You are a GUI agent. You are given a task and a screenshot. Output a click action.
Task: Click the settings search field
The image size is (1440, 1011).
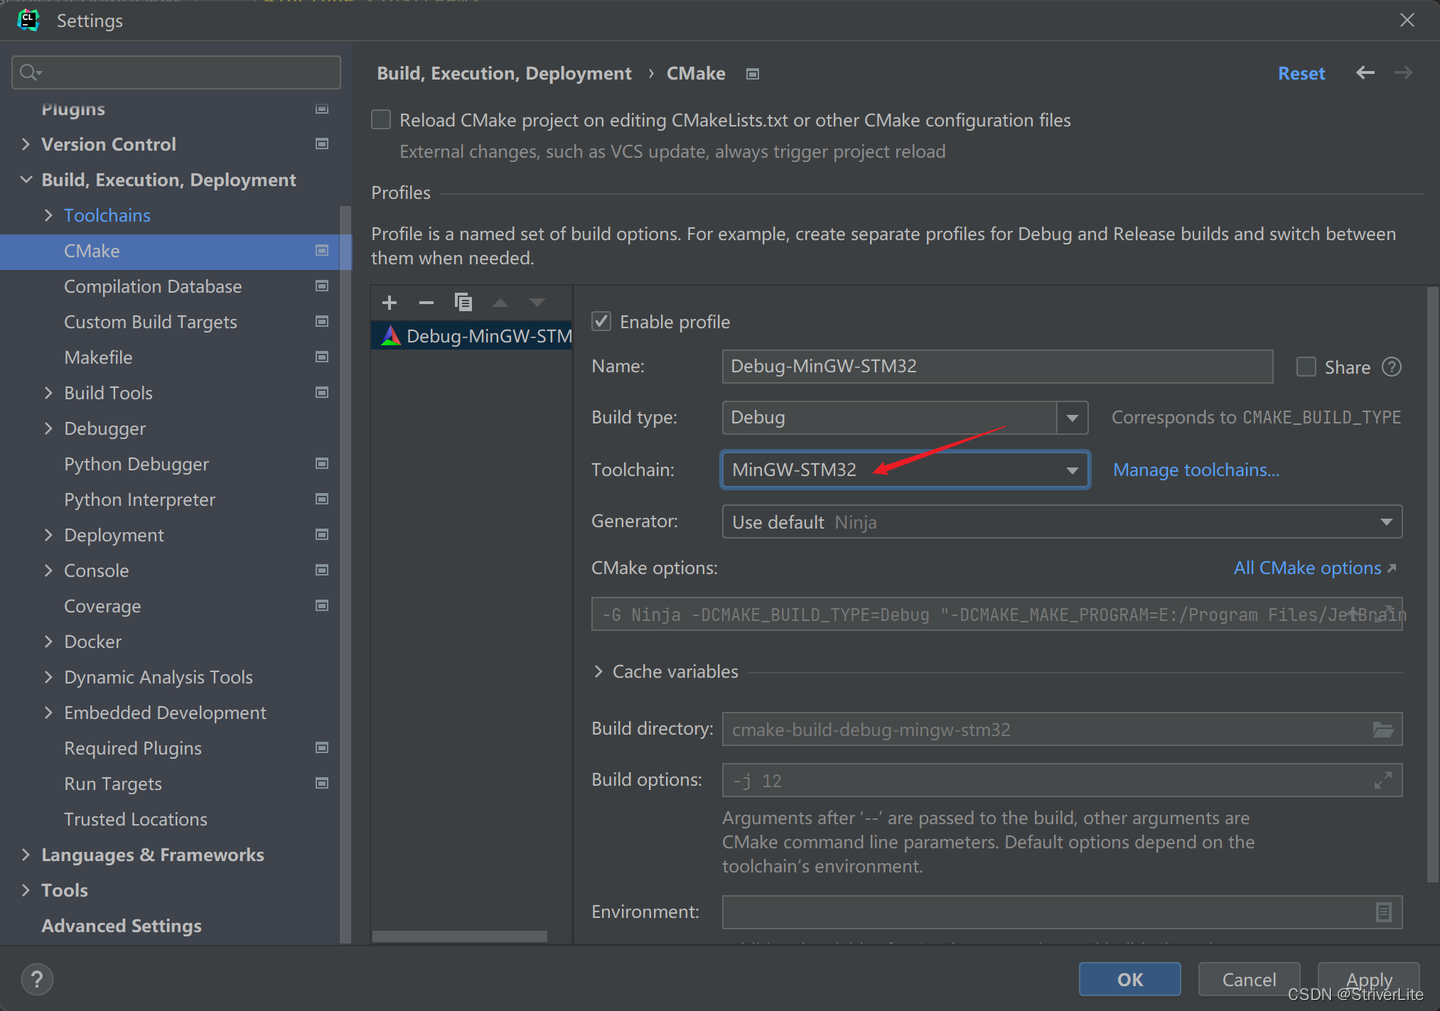point(176,72)
